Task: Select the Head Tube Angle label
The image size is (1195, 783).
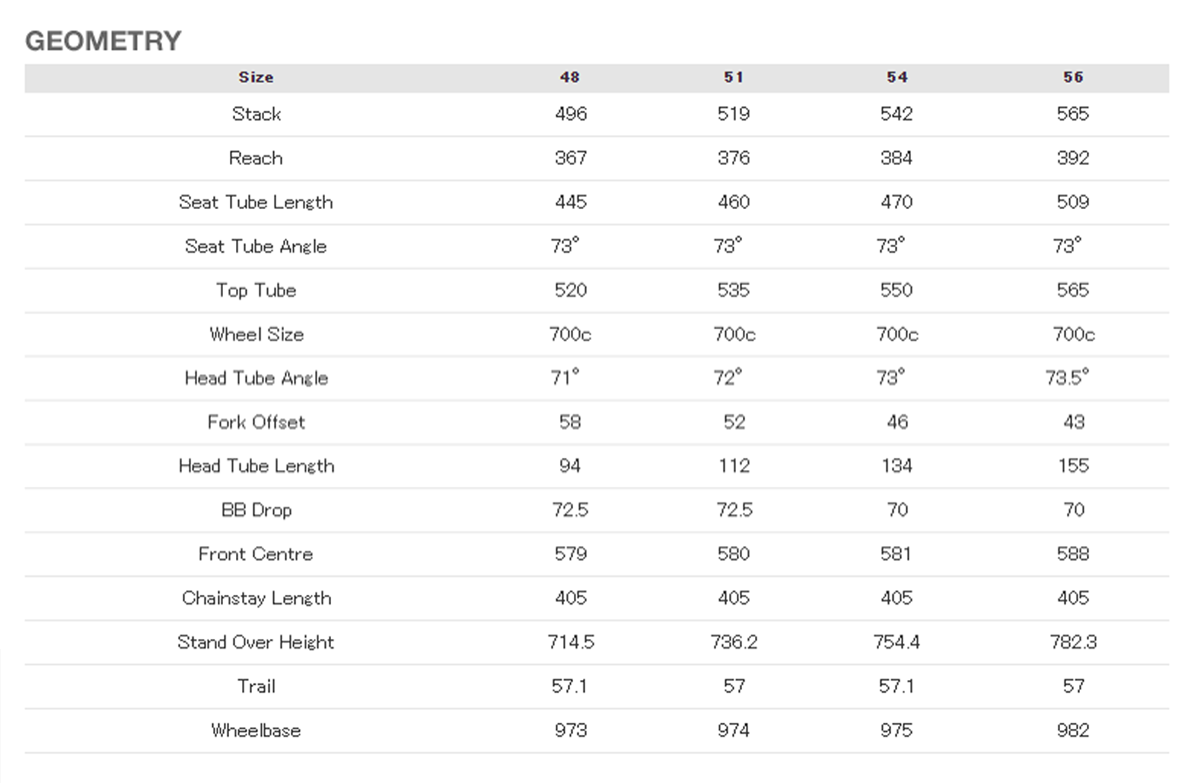Action: pos(256,378)
